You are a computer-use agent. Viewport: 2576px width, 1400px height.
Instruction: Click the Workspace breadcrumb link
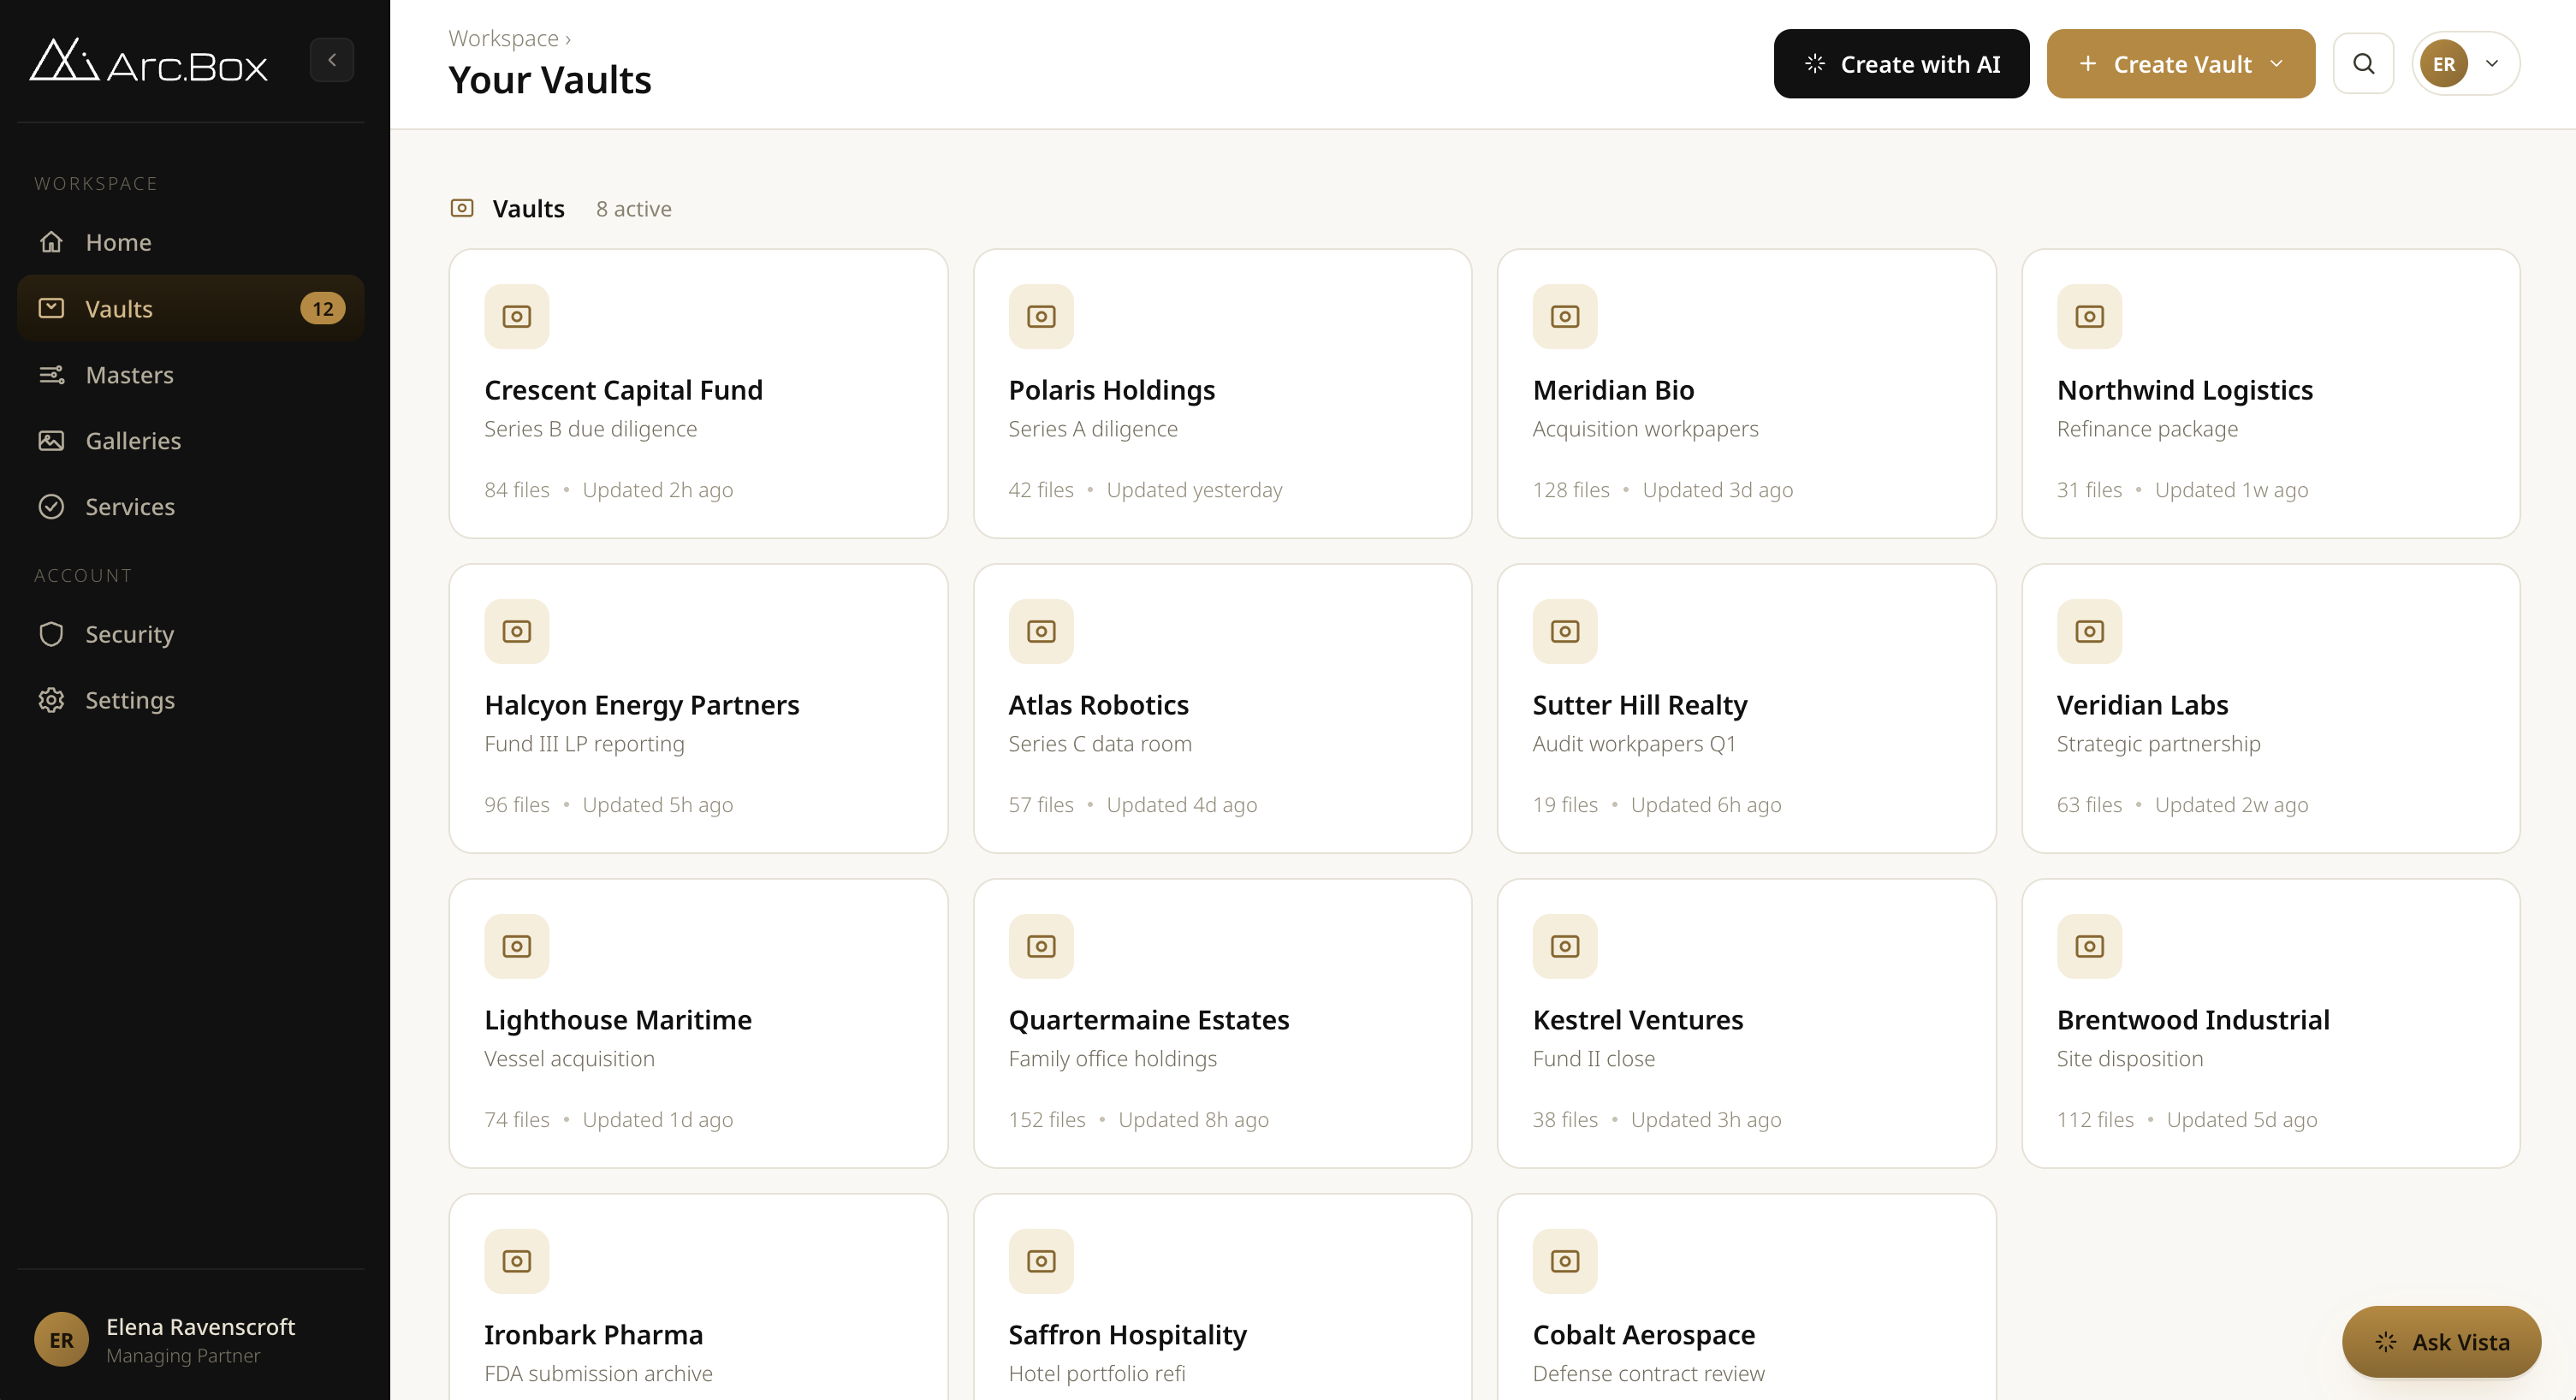coord(503,38)
